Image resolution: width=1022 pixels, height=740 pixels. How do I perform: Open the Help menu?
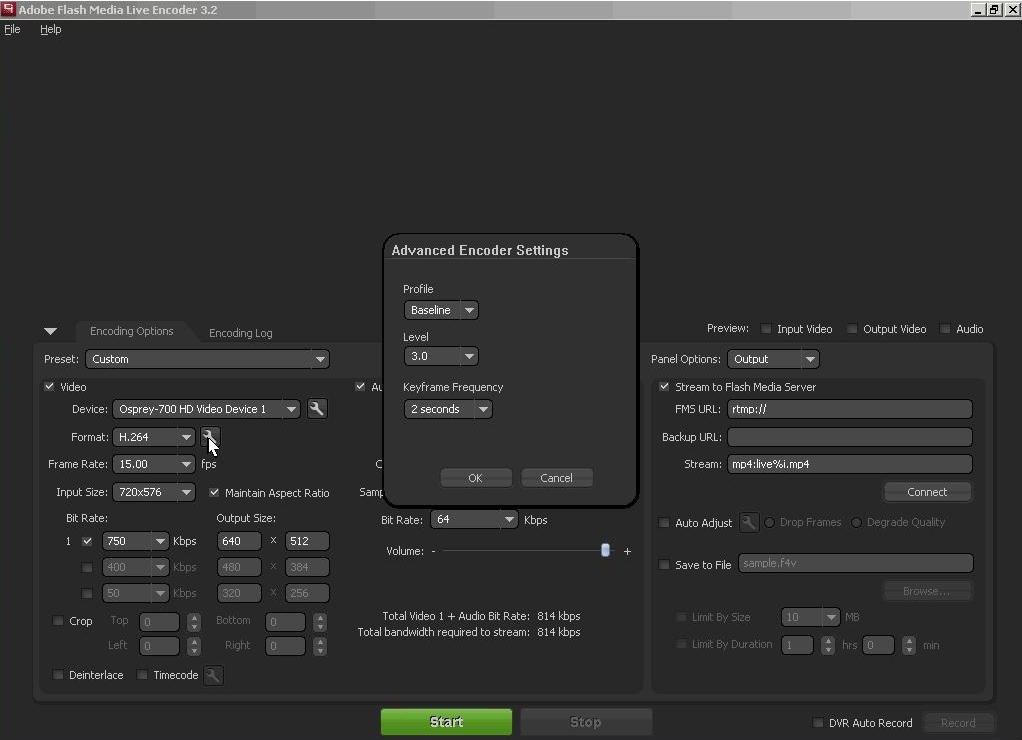click(51, 29)
